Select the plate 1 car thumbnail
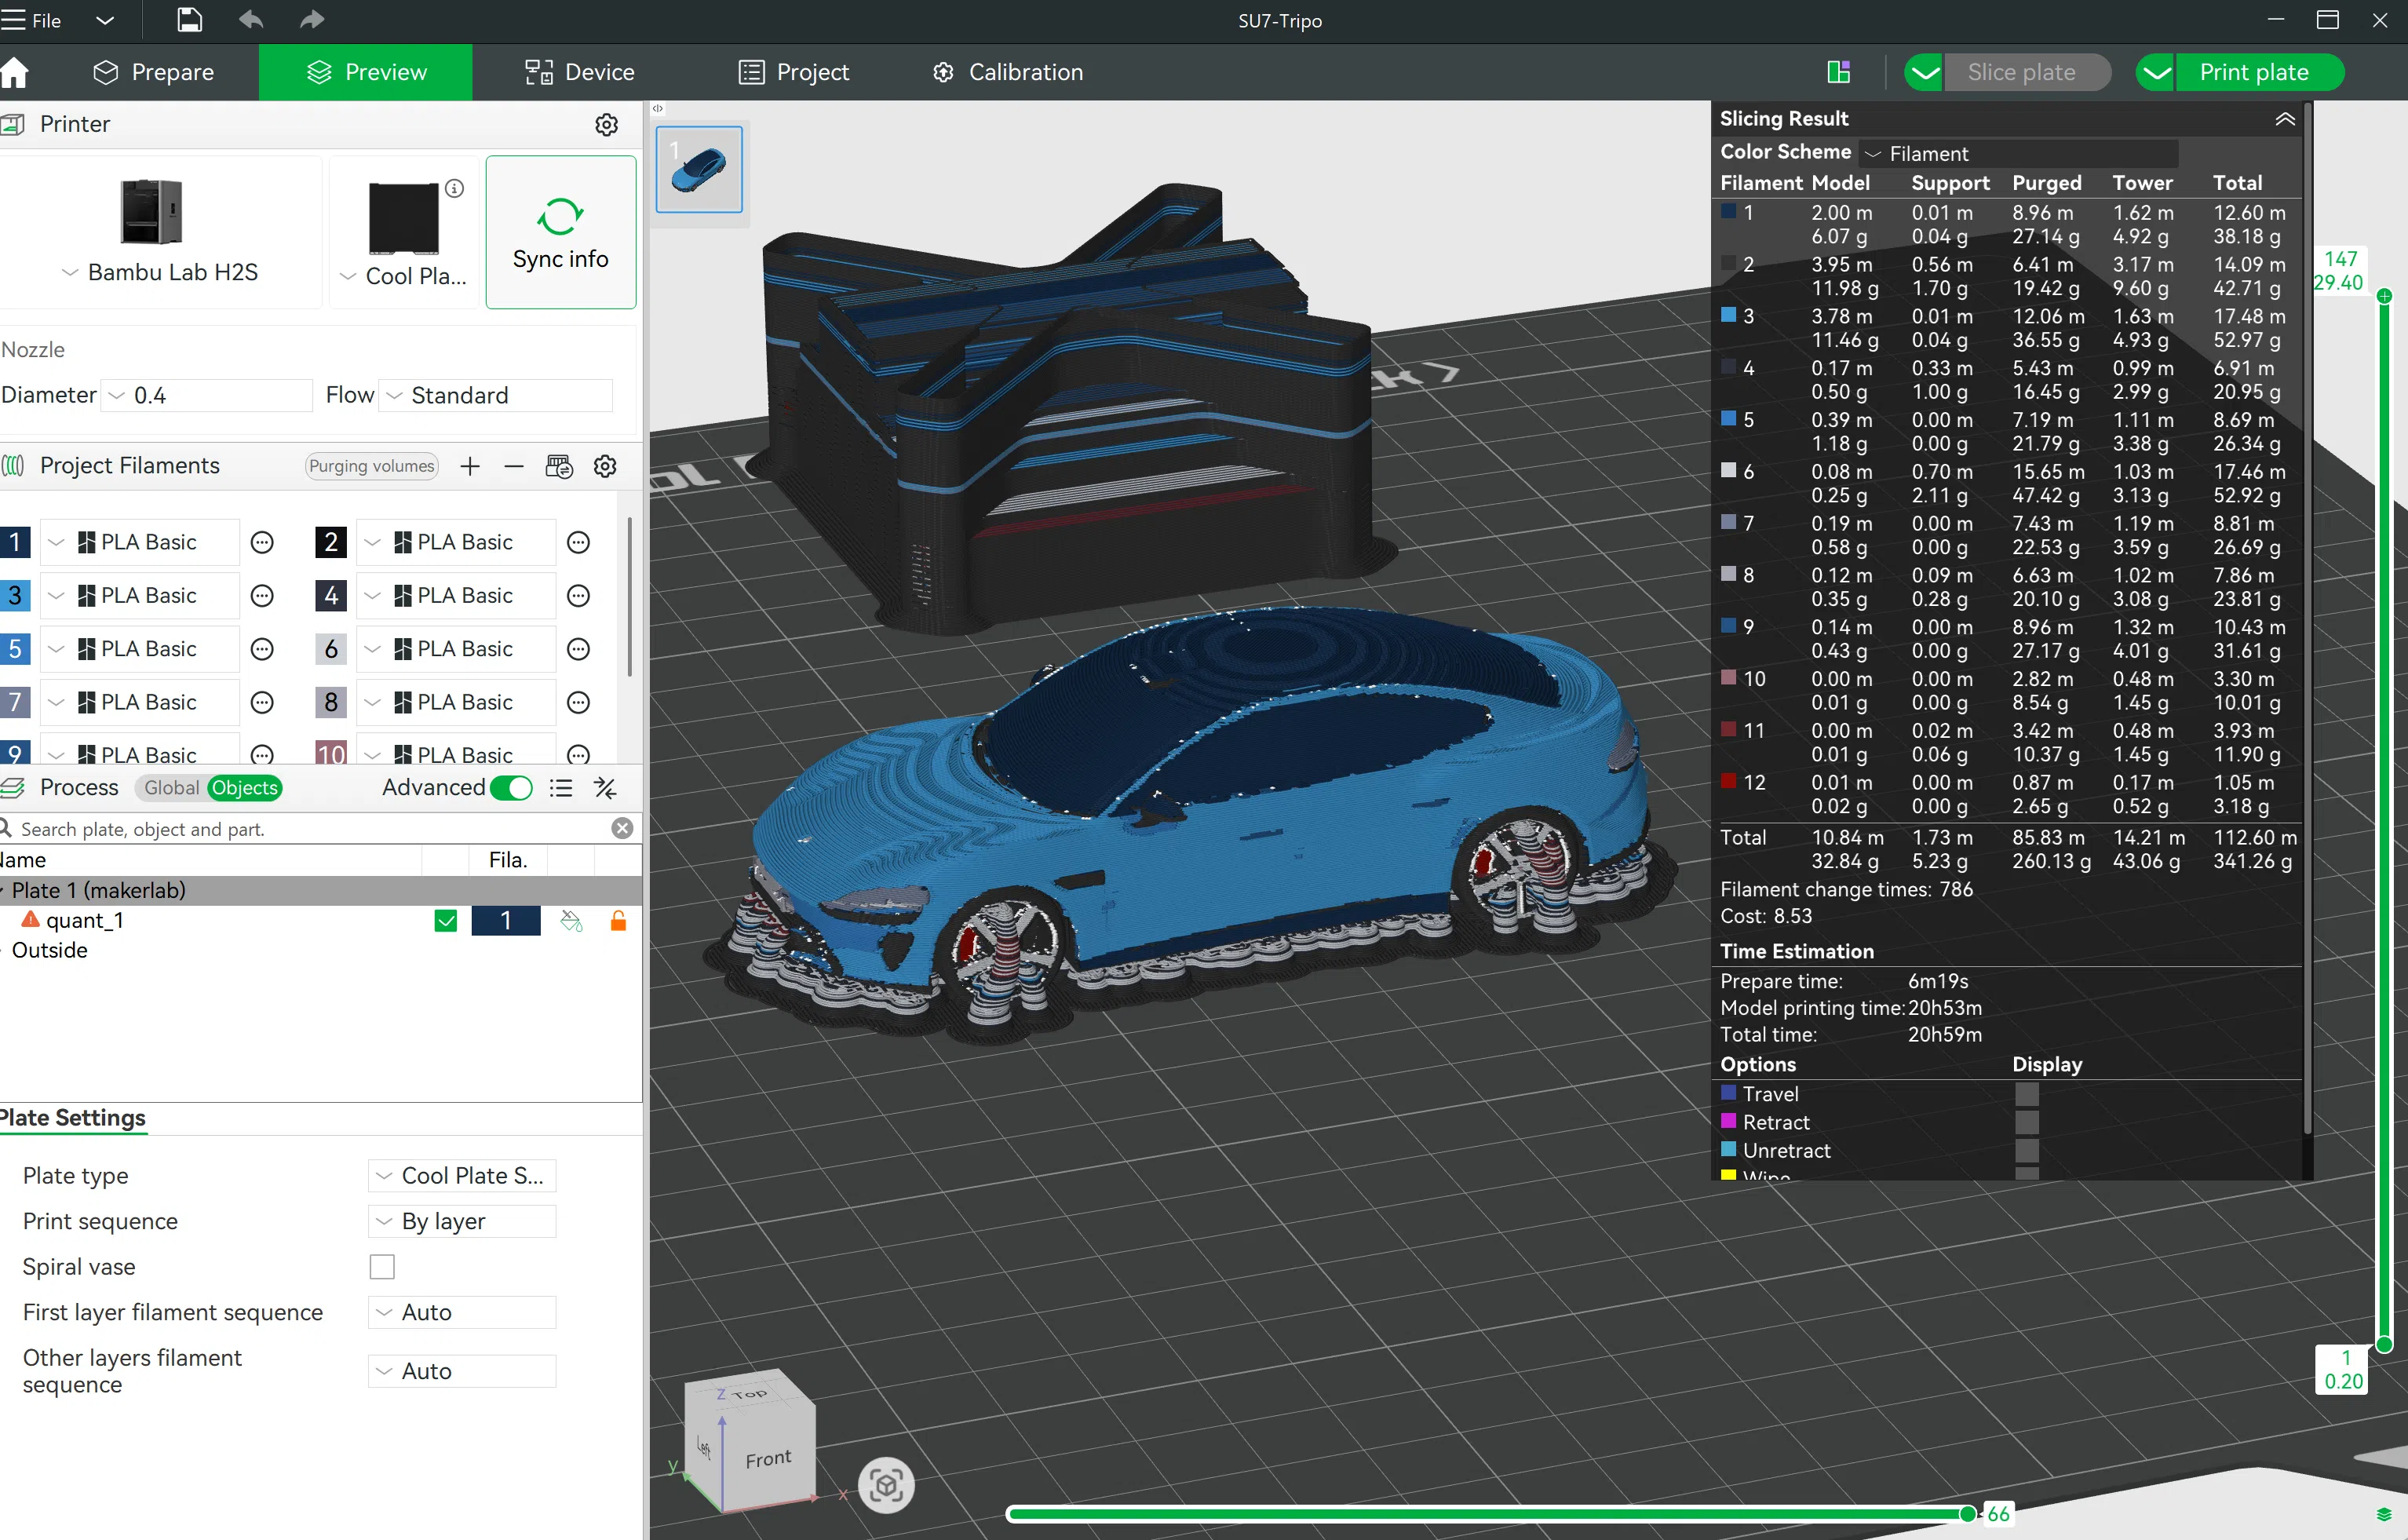 (698, 169)
